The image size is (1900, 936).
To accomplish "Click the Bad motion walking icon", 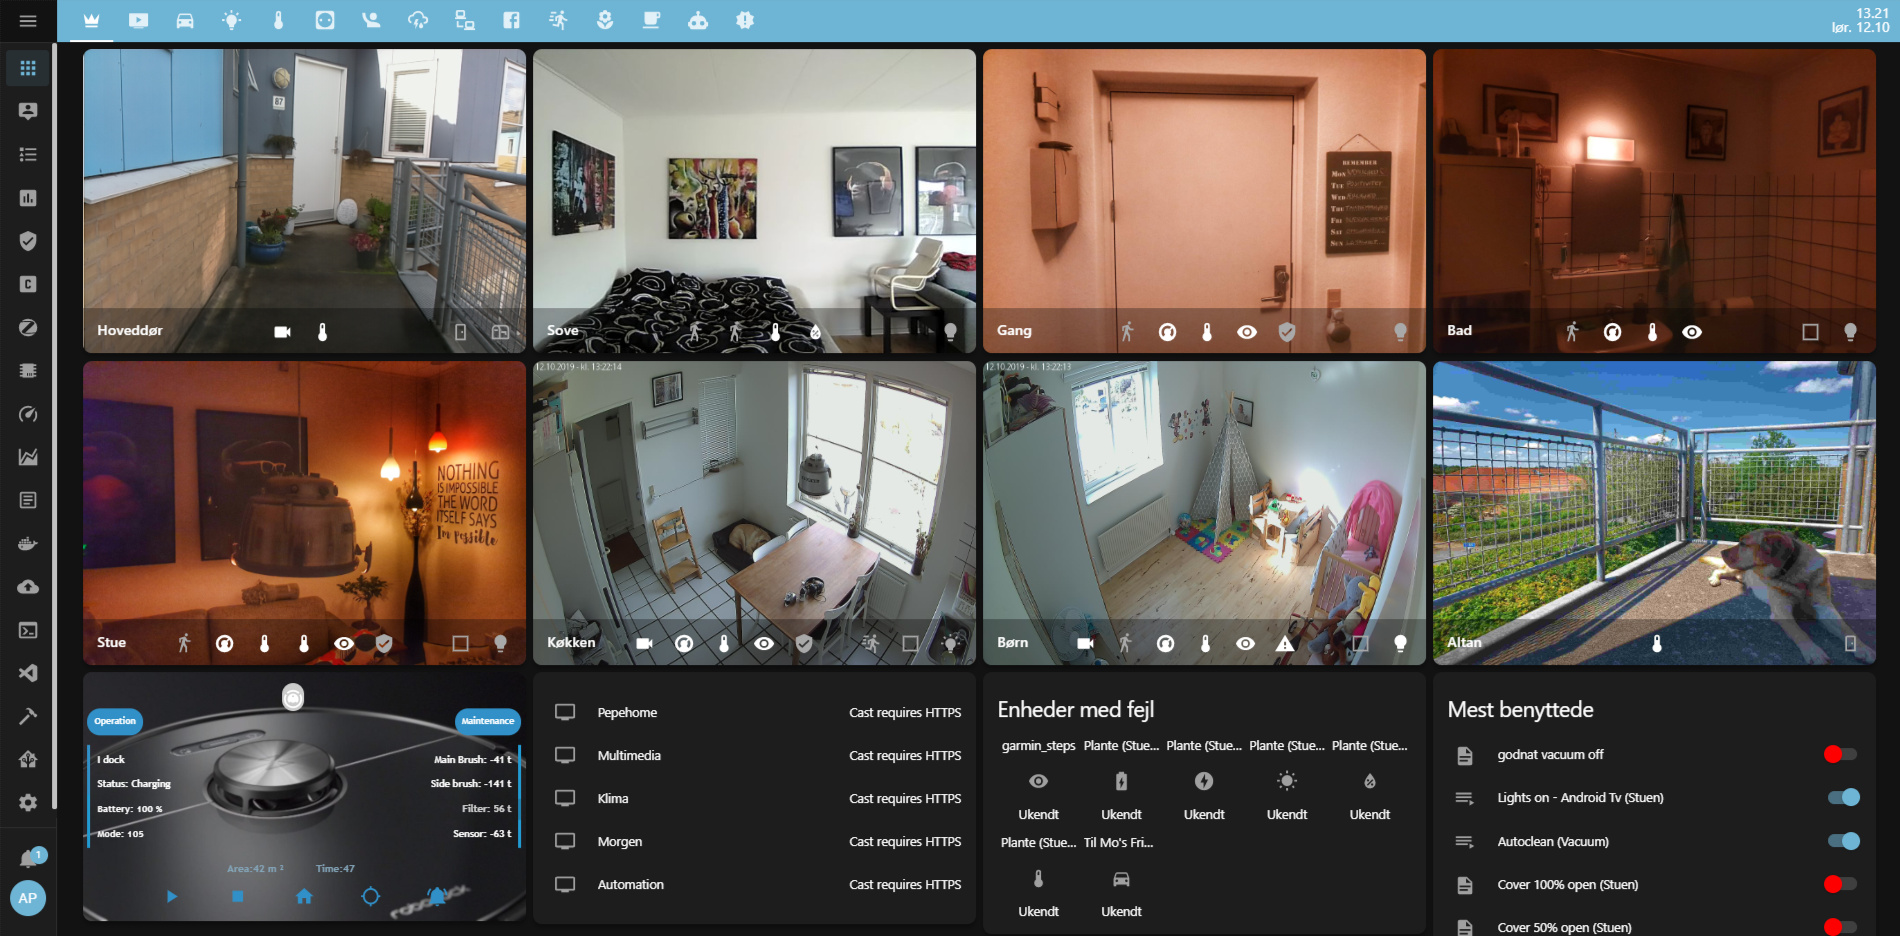I will tap(1572, 332).
